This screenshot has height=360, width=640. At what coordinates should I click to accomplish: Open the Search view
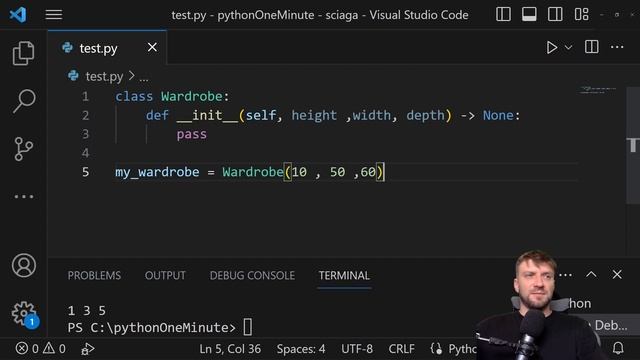24,101
